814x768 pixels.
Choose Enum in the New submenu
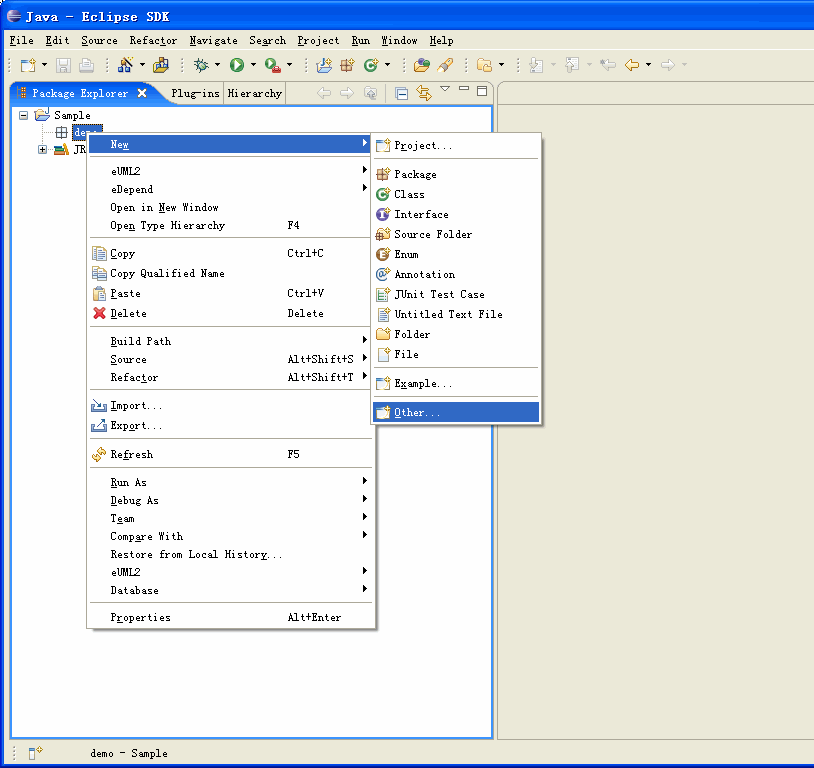pyautogui.click(x=456, y=254)
